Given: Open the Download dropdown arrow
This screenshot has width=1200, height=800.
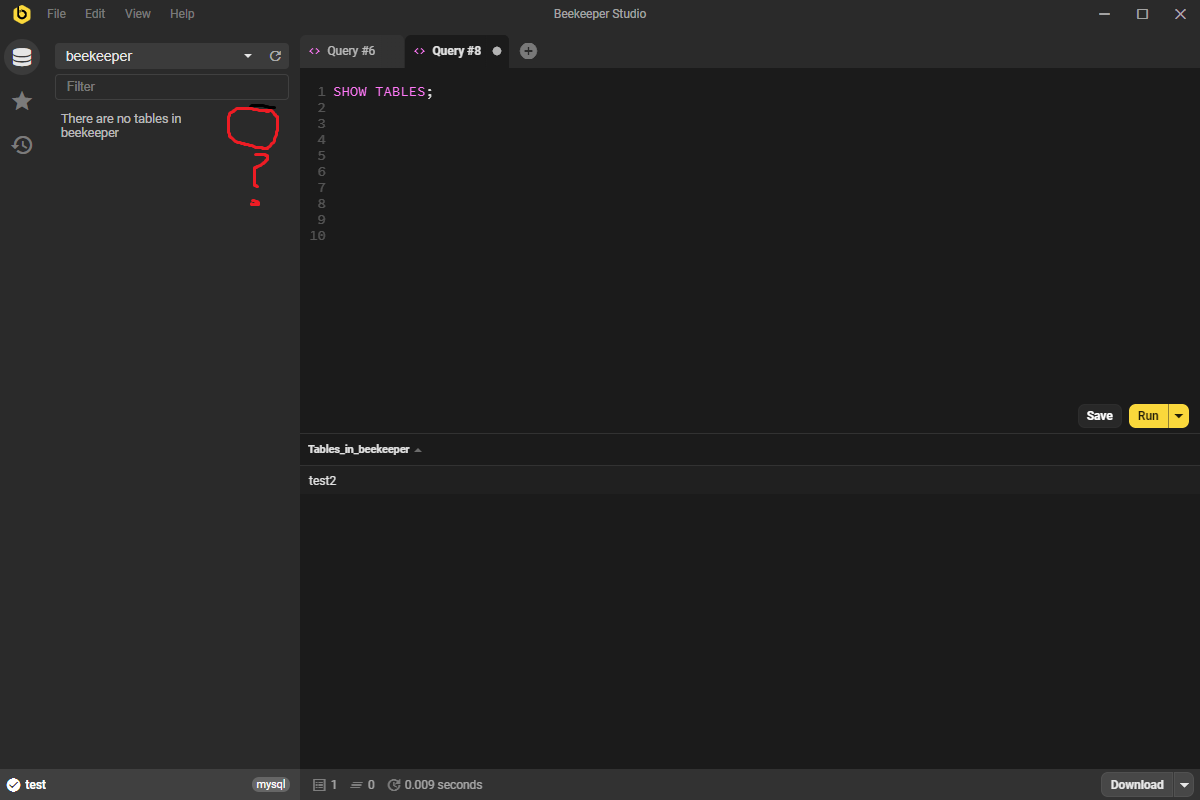Looking at the screenshot, I should pos(1183,784).
